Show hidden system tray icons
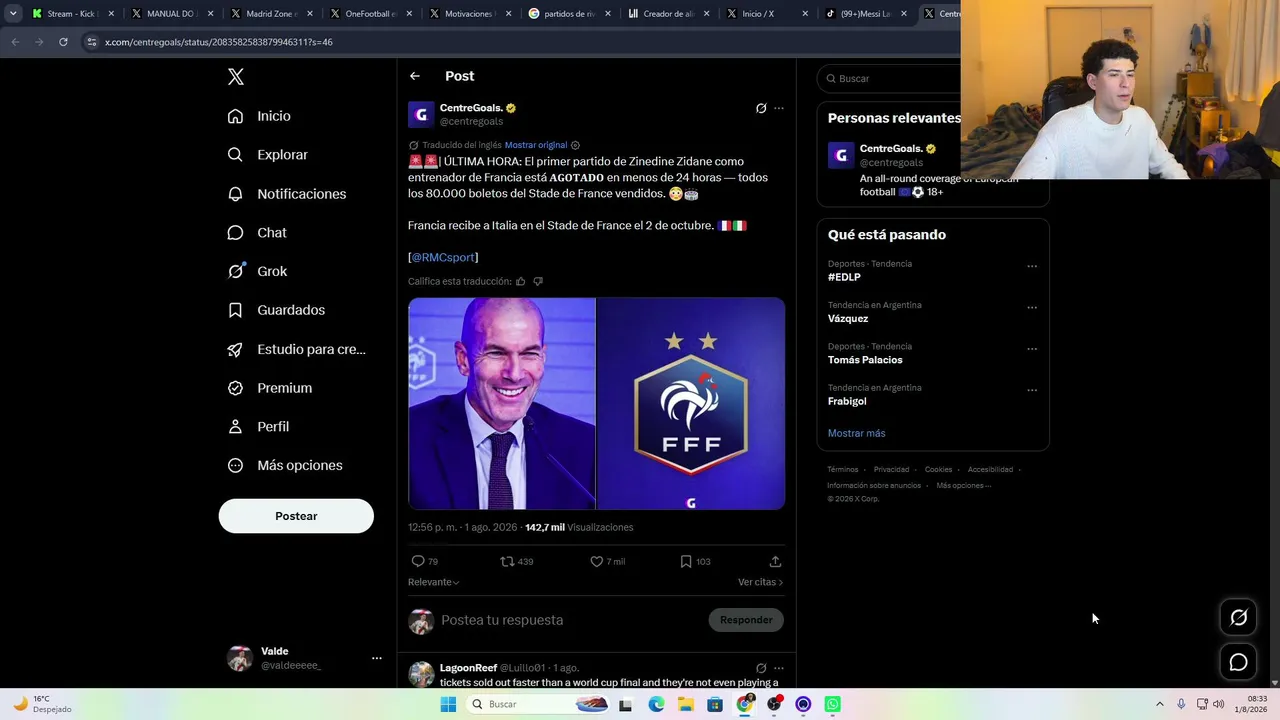This screenshot has width=1280, height=720. click(x=1160, y=704)
